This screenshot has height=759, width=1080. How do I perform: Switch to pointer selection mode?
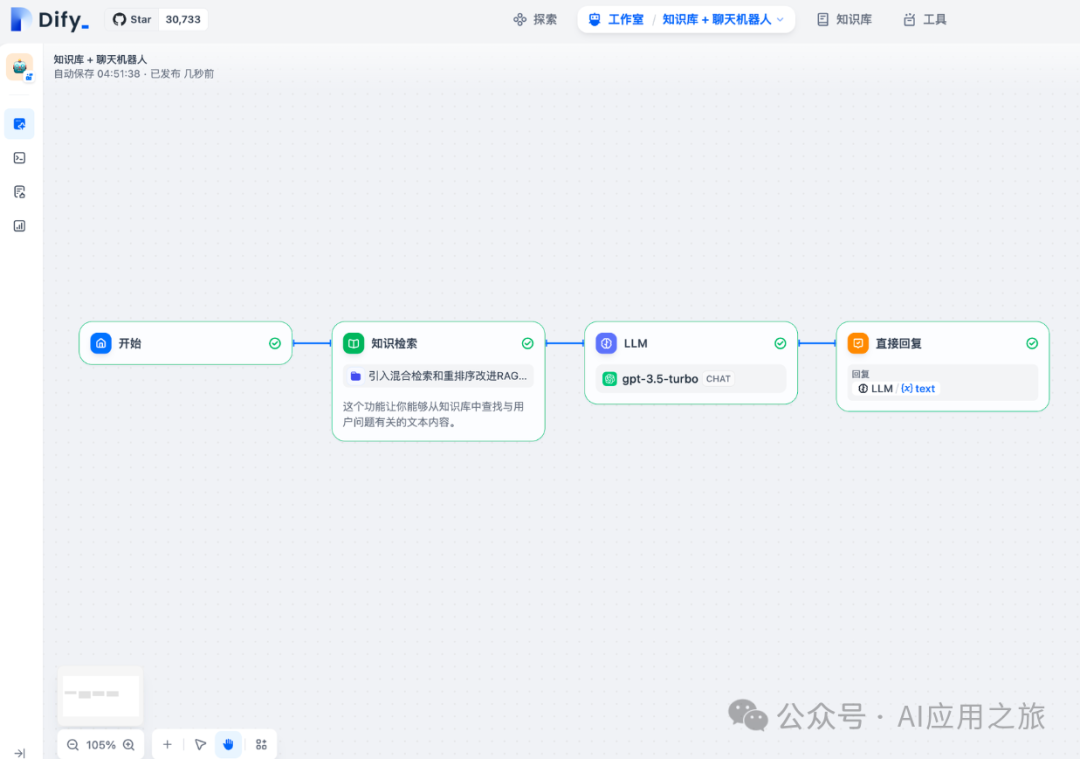200,745
